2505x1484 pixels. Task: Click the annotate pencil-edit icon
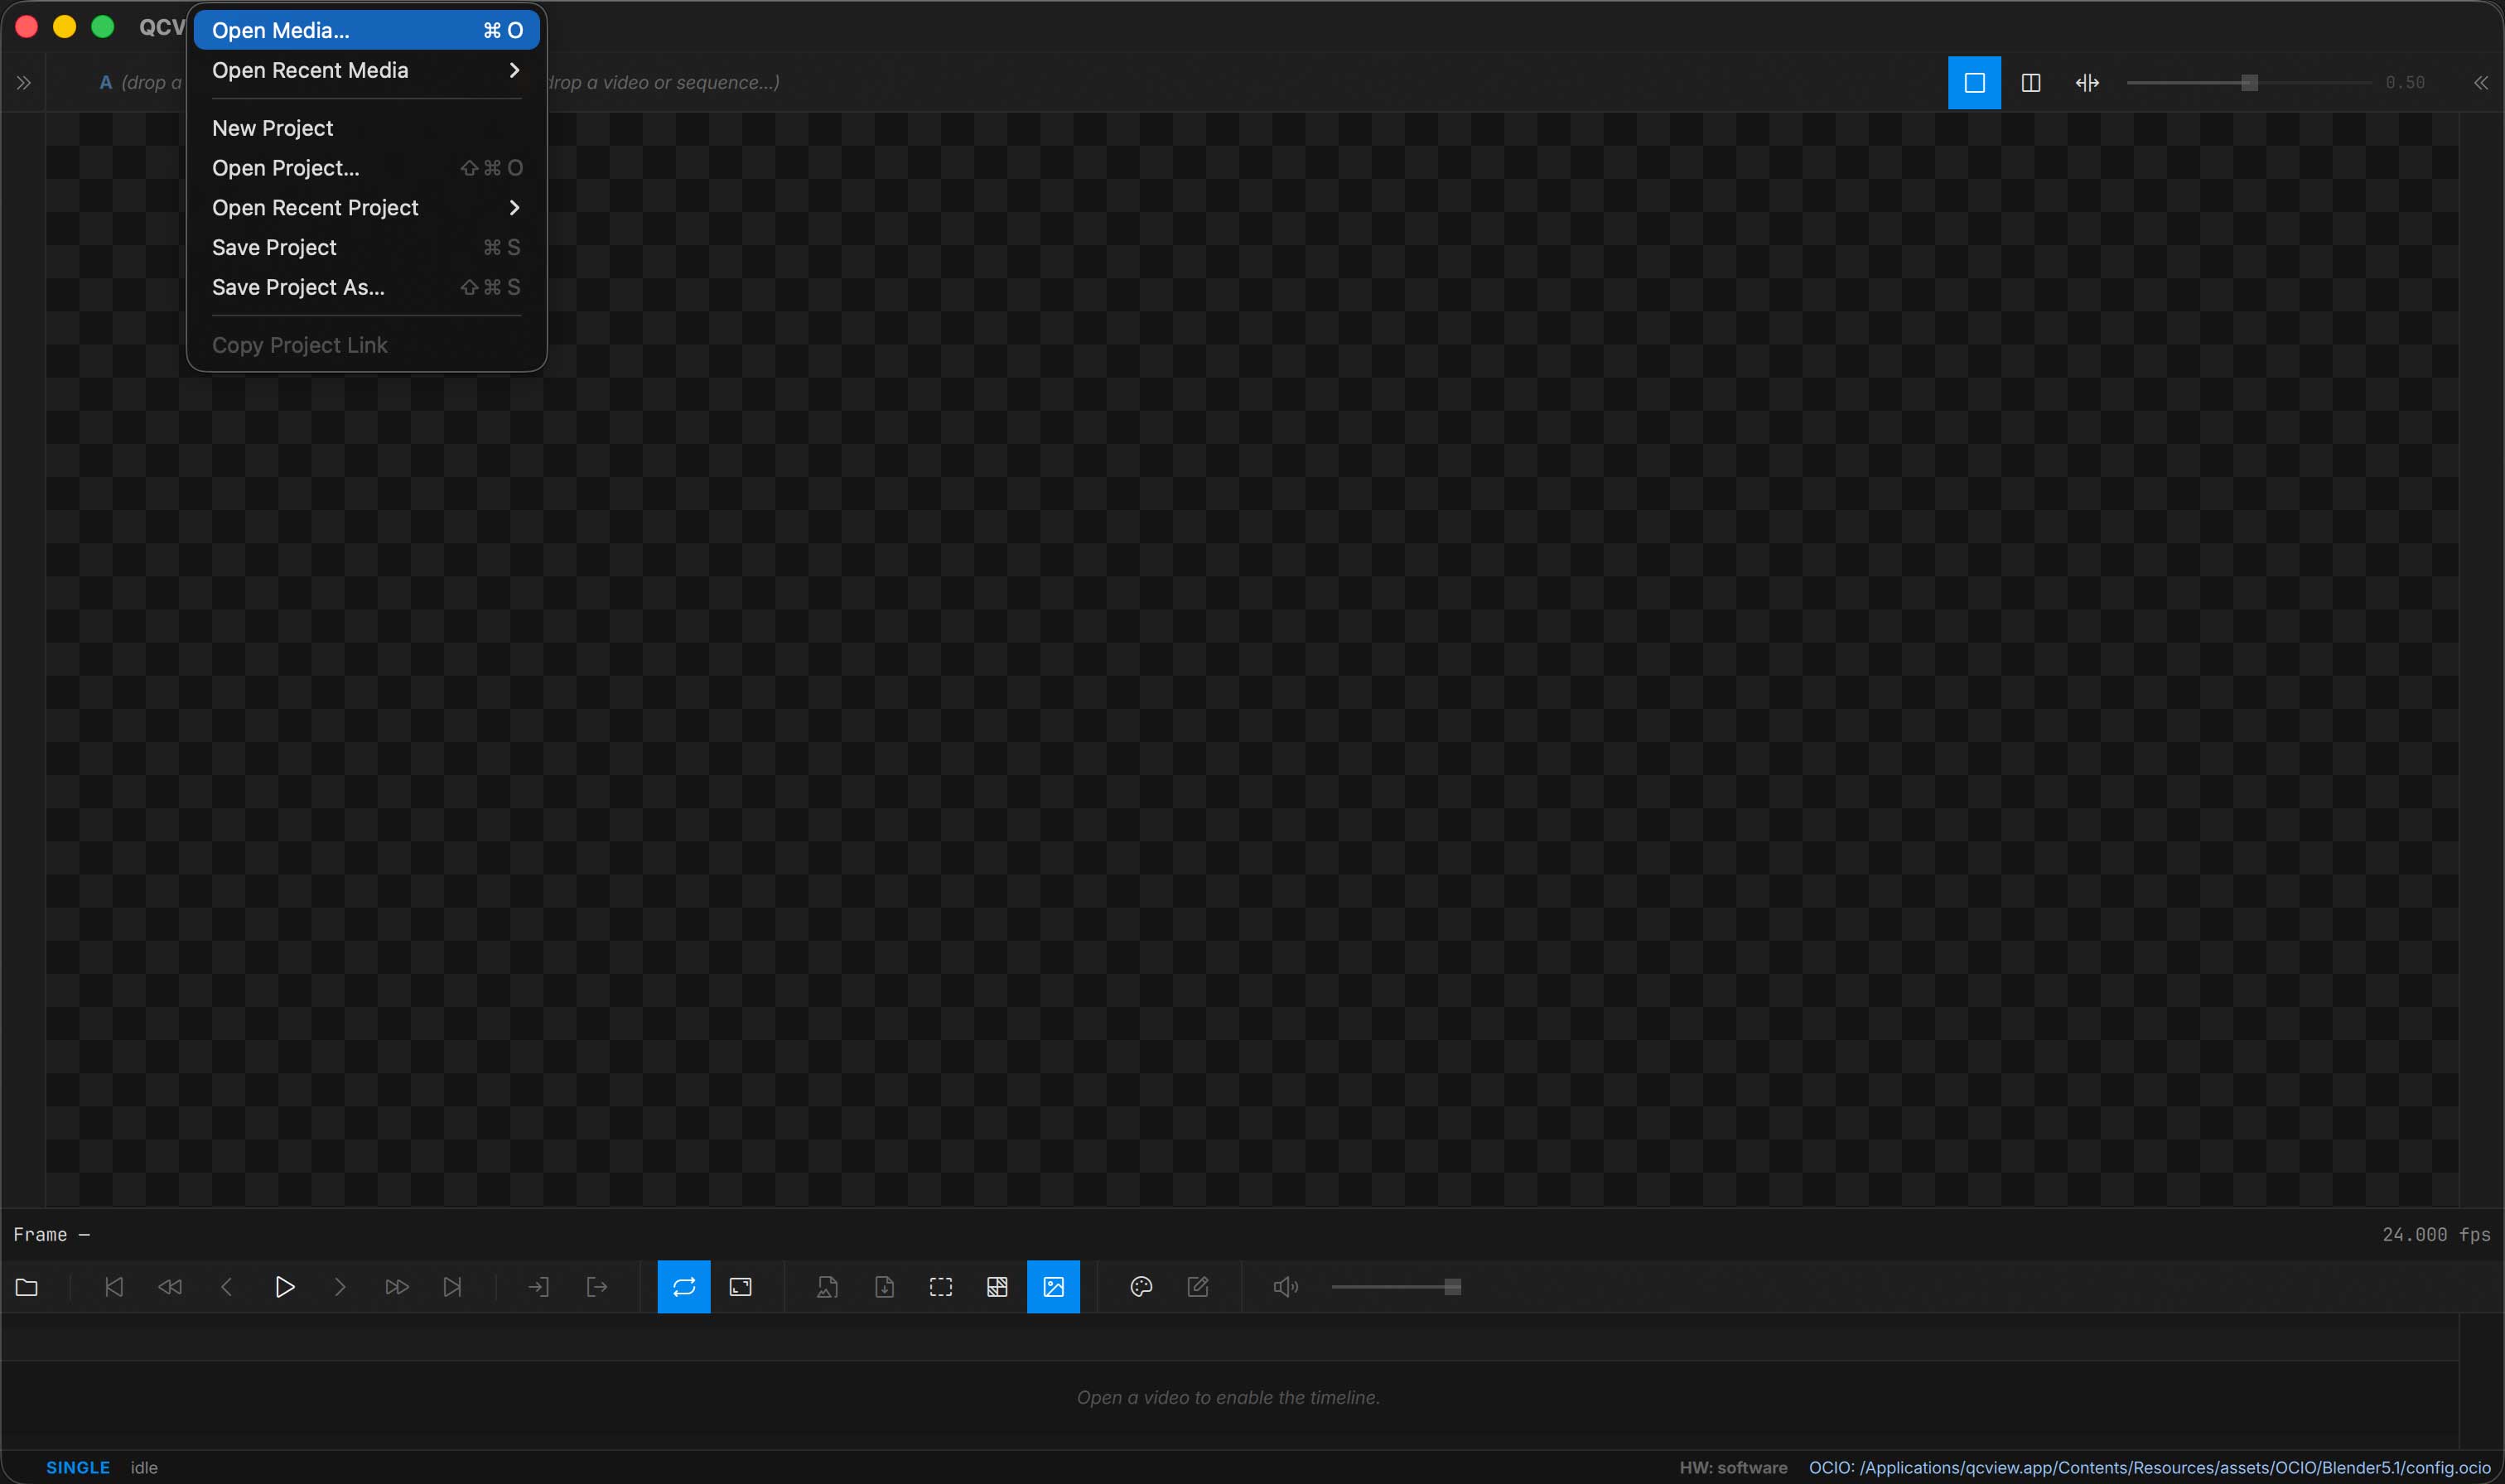1198,1287
